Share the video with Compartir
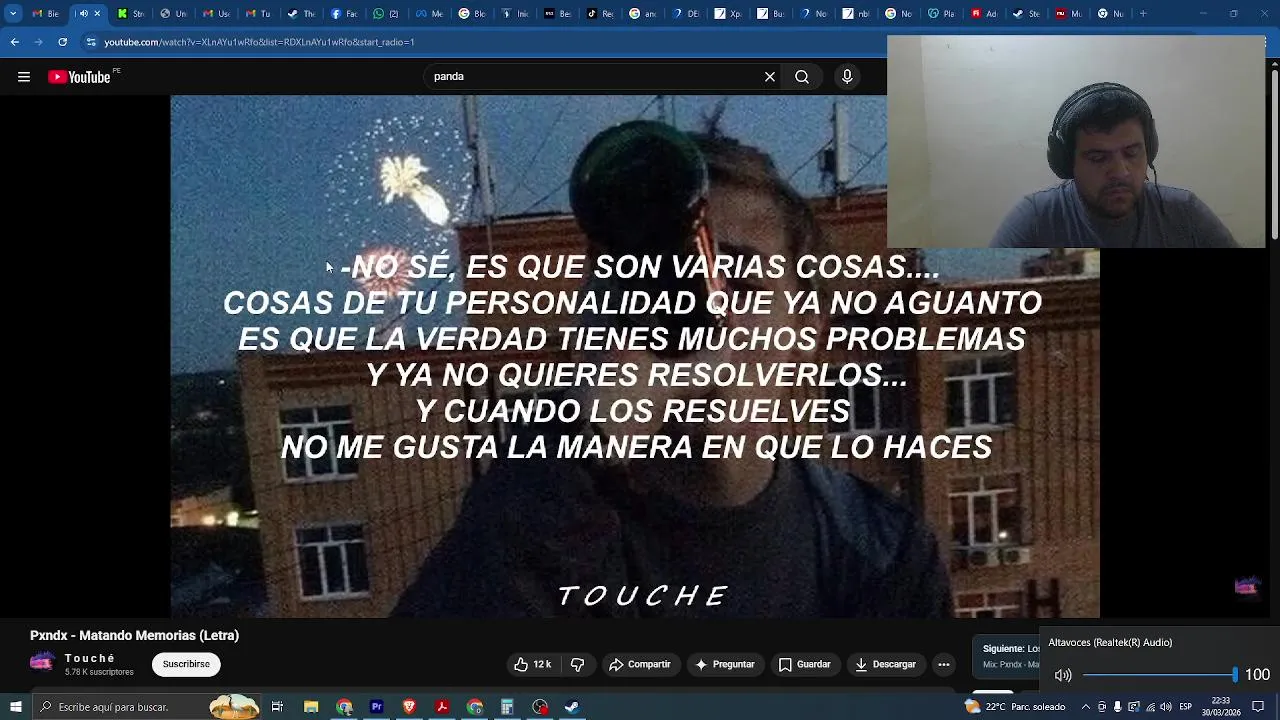The width and height of the screenshot is (1280, 720). [640, 664]
